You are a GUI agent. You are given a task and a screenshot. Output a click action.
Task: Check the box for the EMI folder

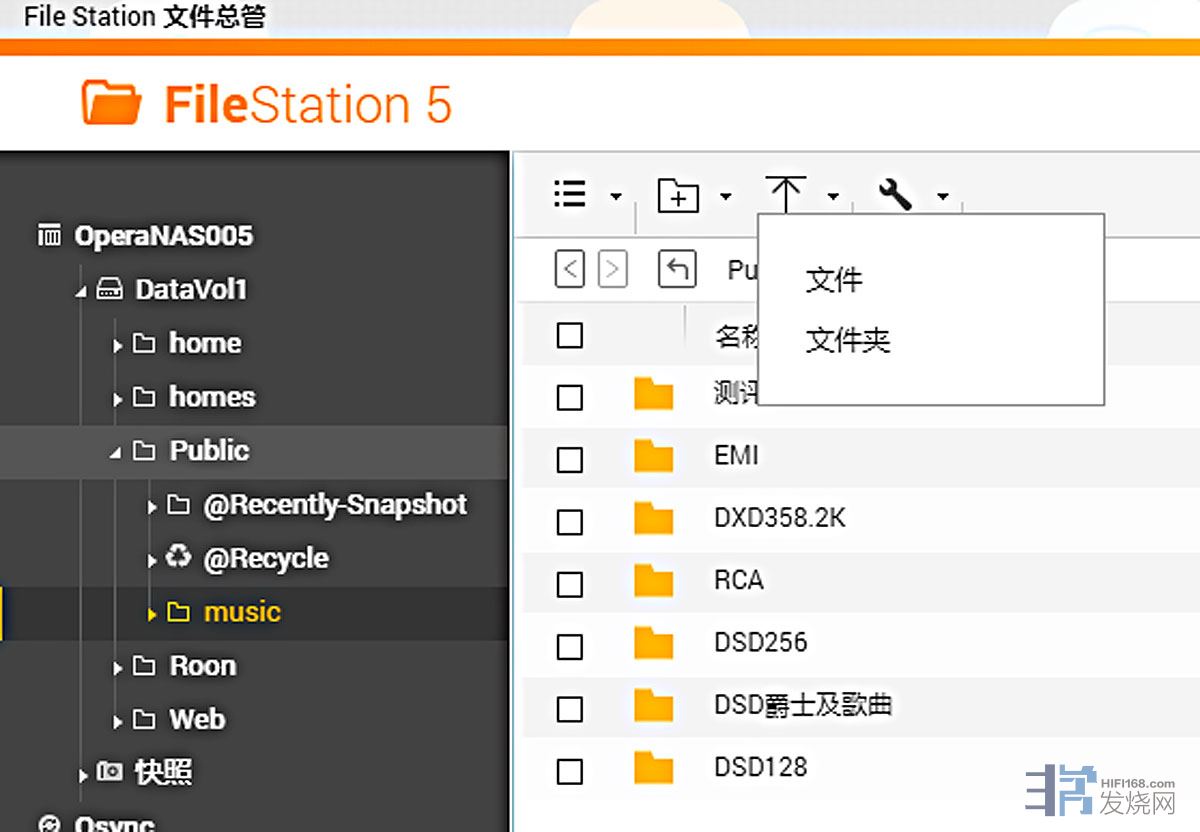(570, 459)
